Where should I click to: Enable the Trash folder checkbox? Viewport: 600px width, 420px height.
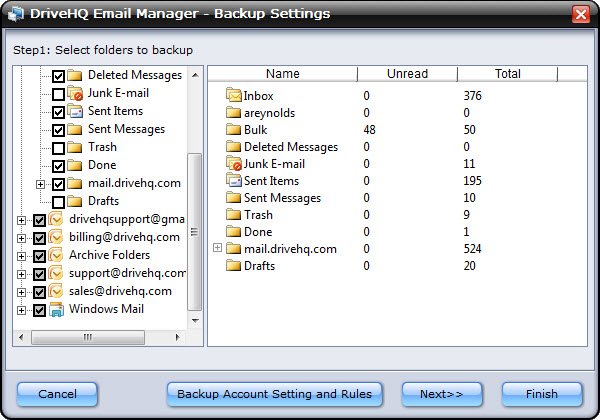pyautogui.click(x=58, y=148)
